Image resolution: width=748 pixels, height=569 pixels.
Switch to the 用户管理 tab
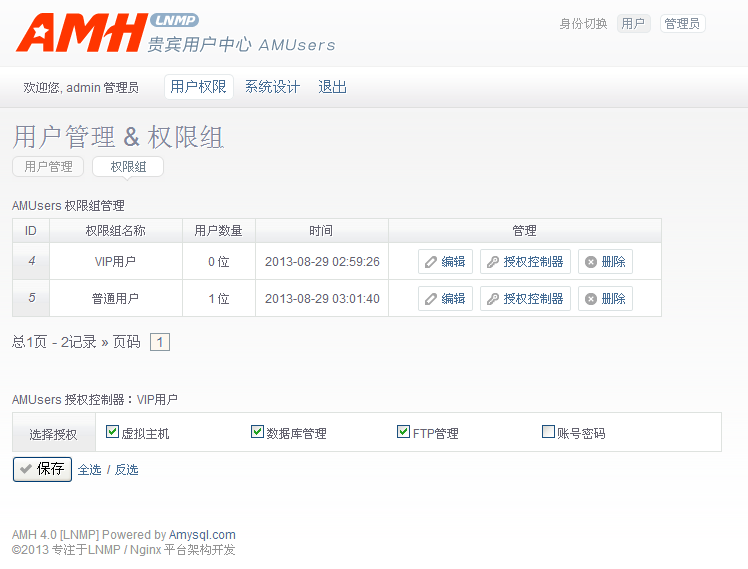(48, 167)
